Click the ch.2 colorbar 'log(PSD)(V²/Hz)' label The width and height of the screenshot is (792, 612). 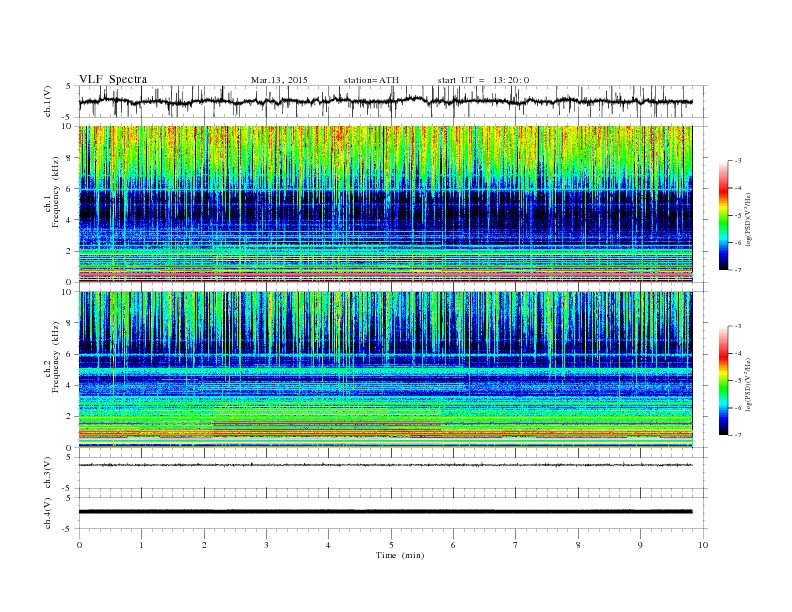[748, 384]
